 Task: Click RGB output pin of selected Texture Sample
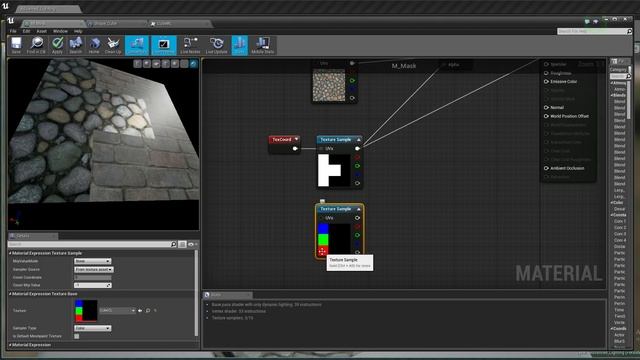[357, 218]
